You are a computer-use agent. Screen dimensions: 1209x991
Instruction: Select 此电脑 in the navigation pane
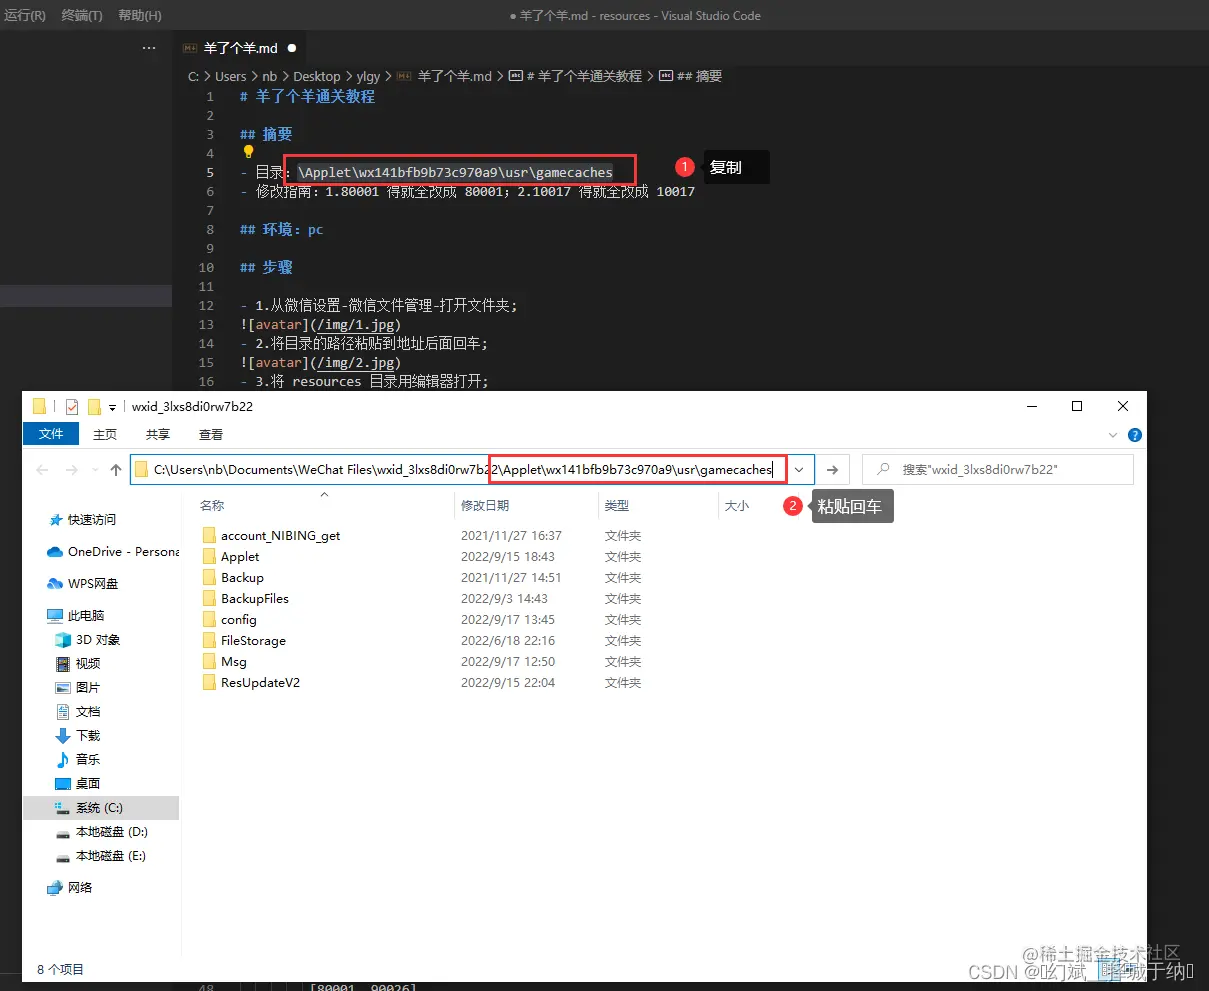86,616
